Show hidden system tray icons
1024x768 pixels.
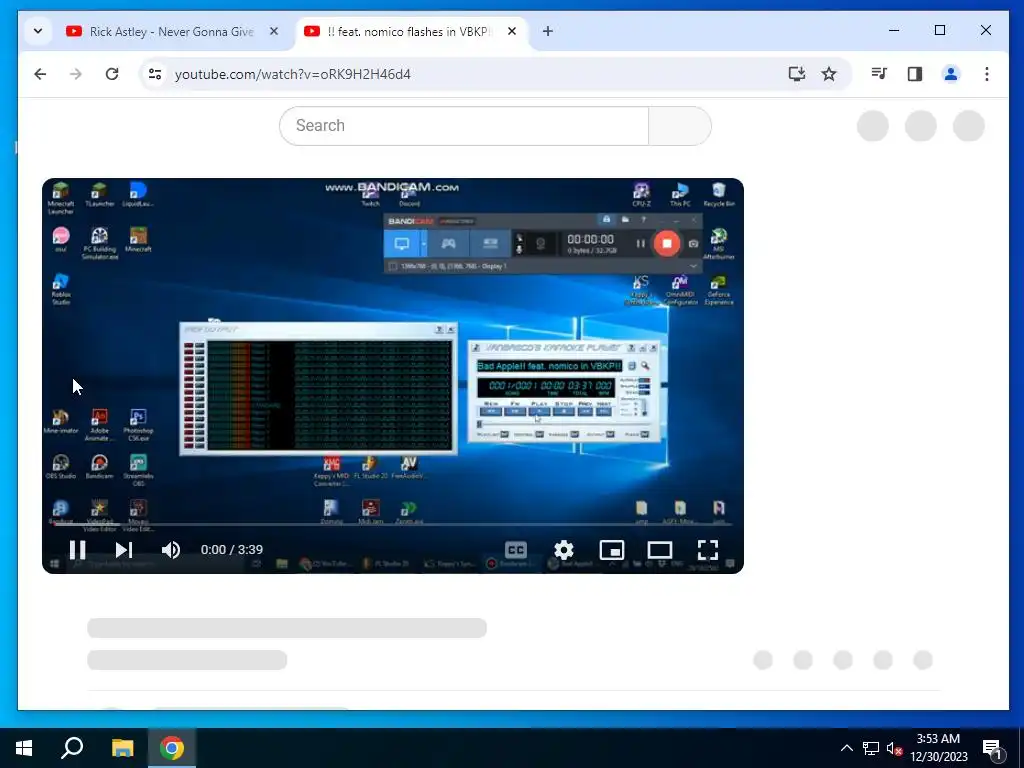pos(846,748)
